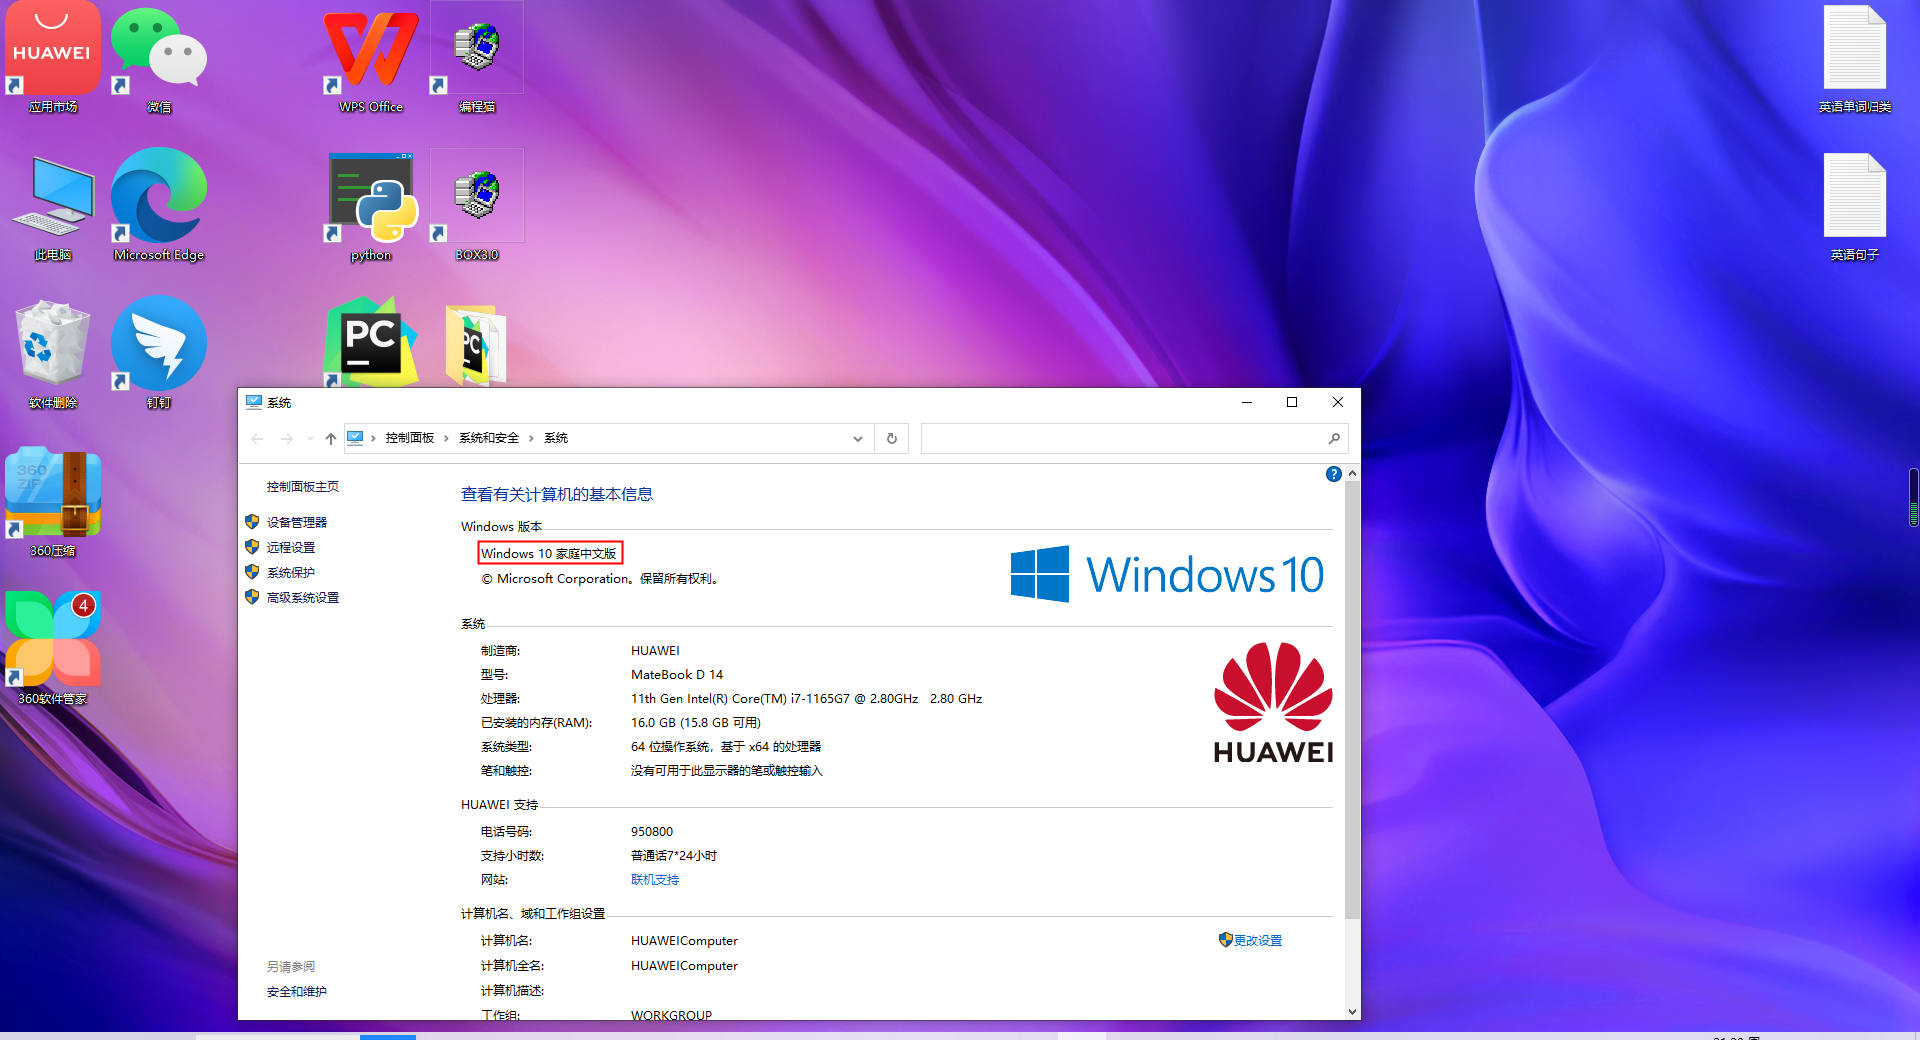Click the help question mark icon

pos(1333,474)
